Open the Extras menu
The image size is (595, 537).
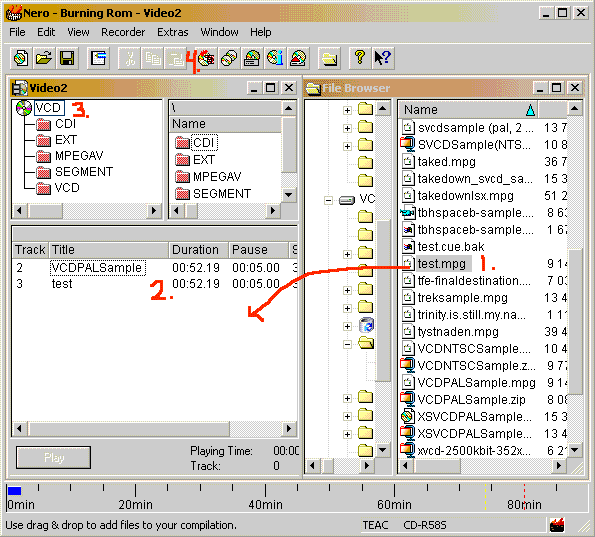point(173,32)
